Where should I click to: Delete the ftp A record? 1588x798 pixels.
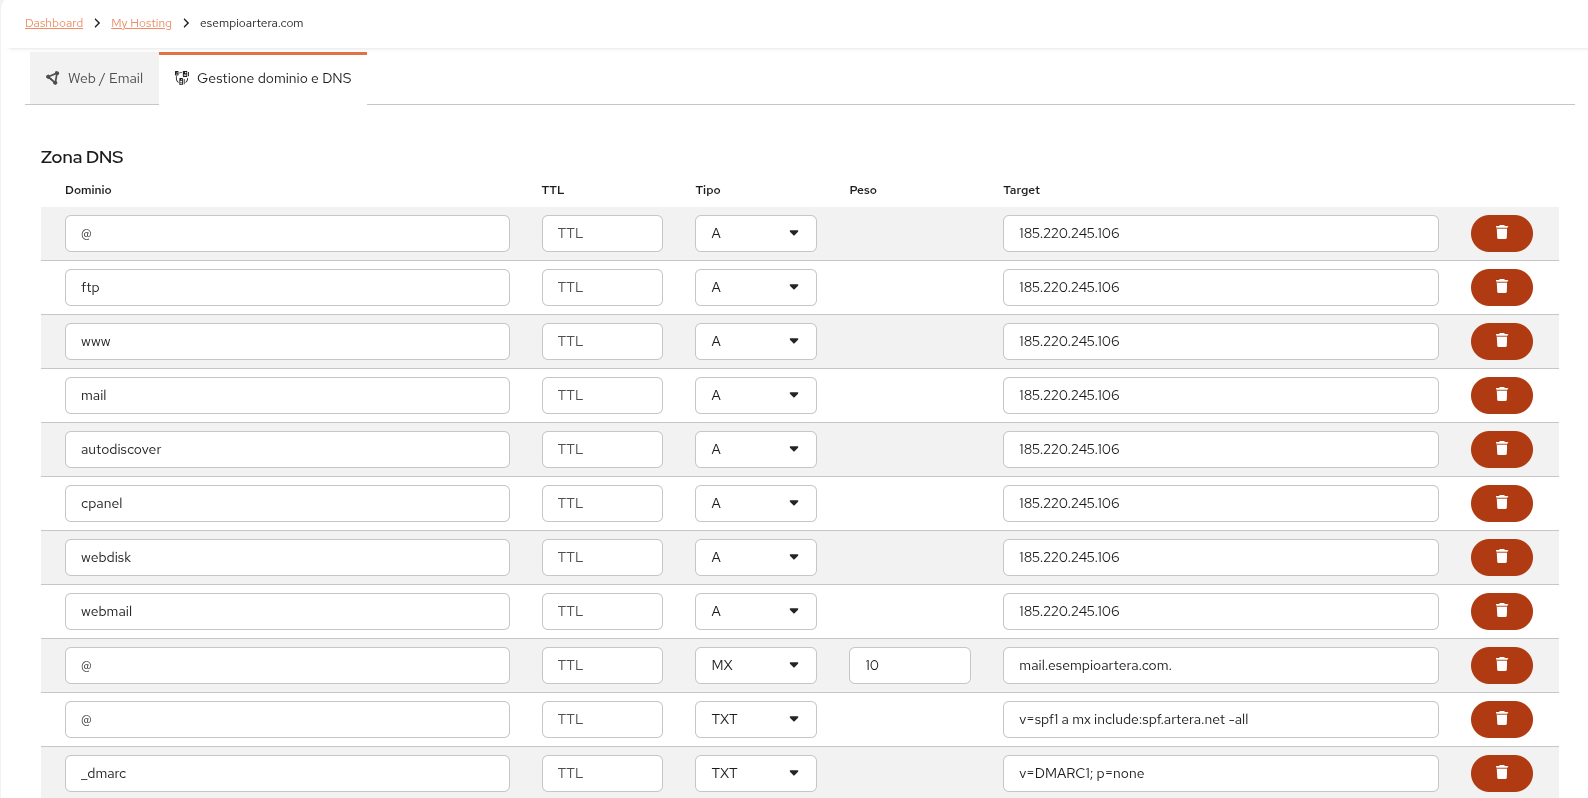1501,287
